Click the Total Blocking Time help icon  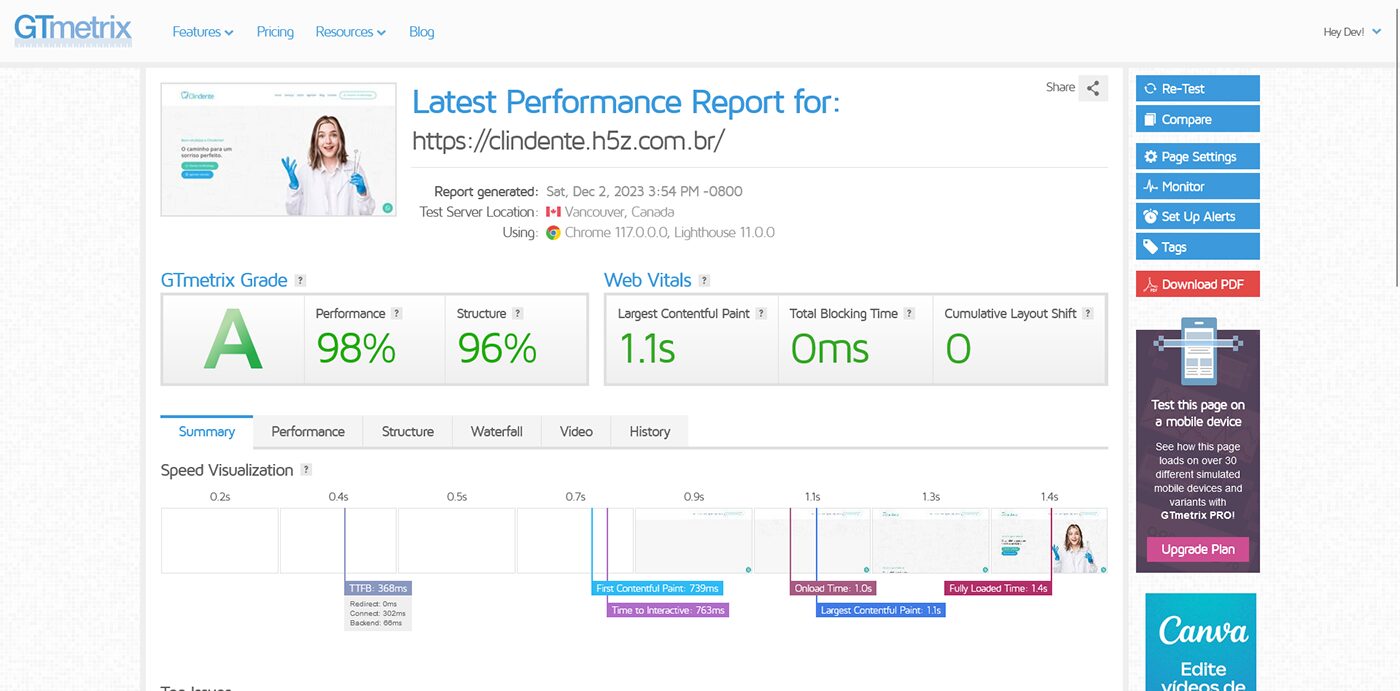click(x=909, y=314)
